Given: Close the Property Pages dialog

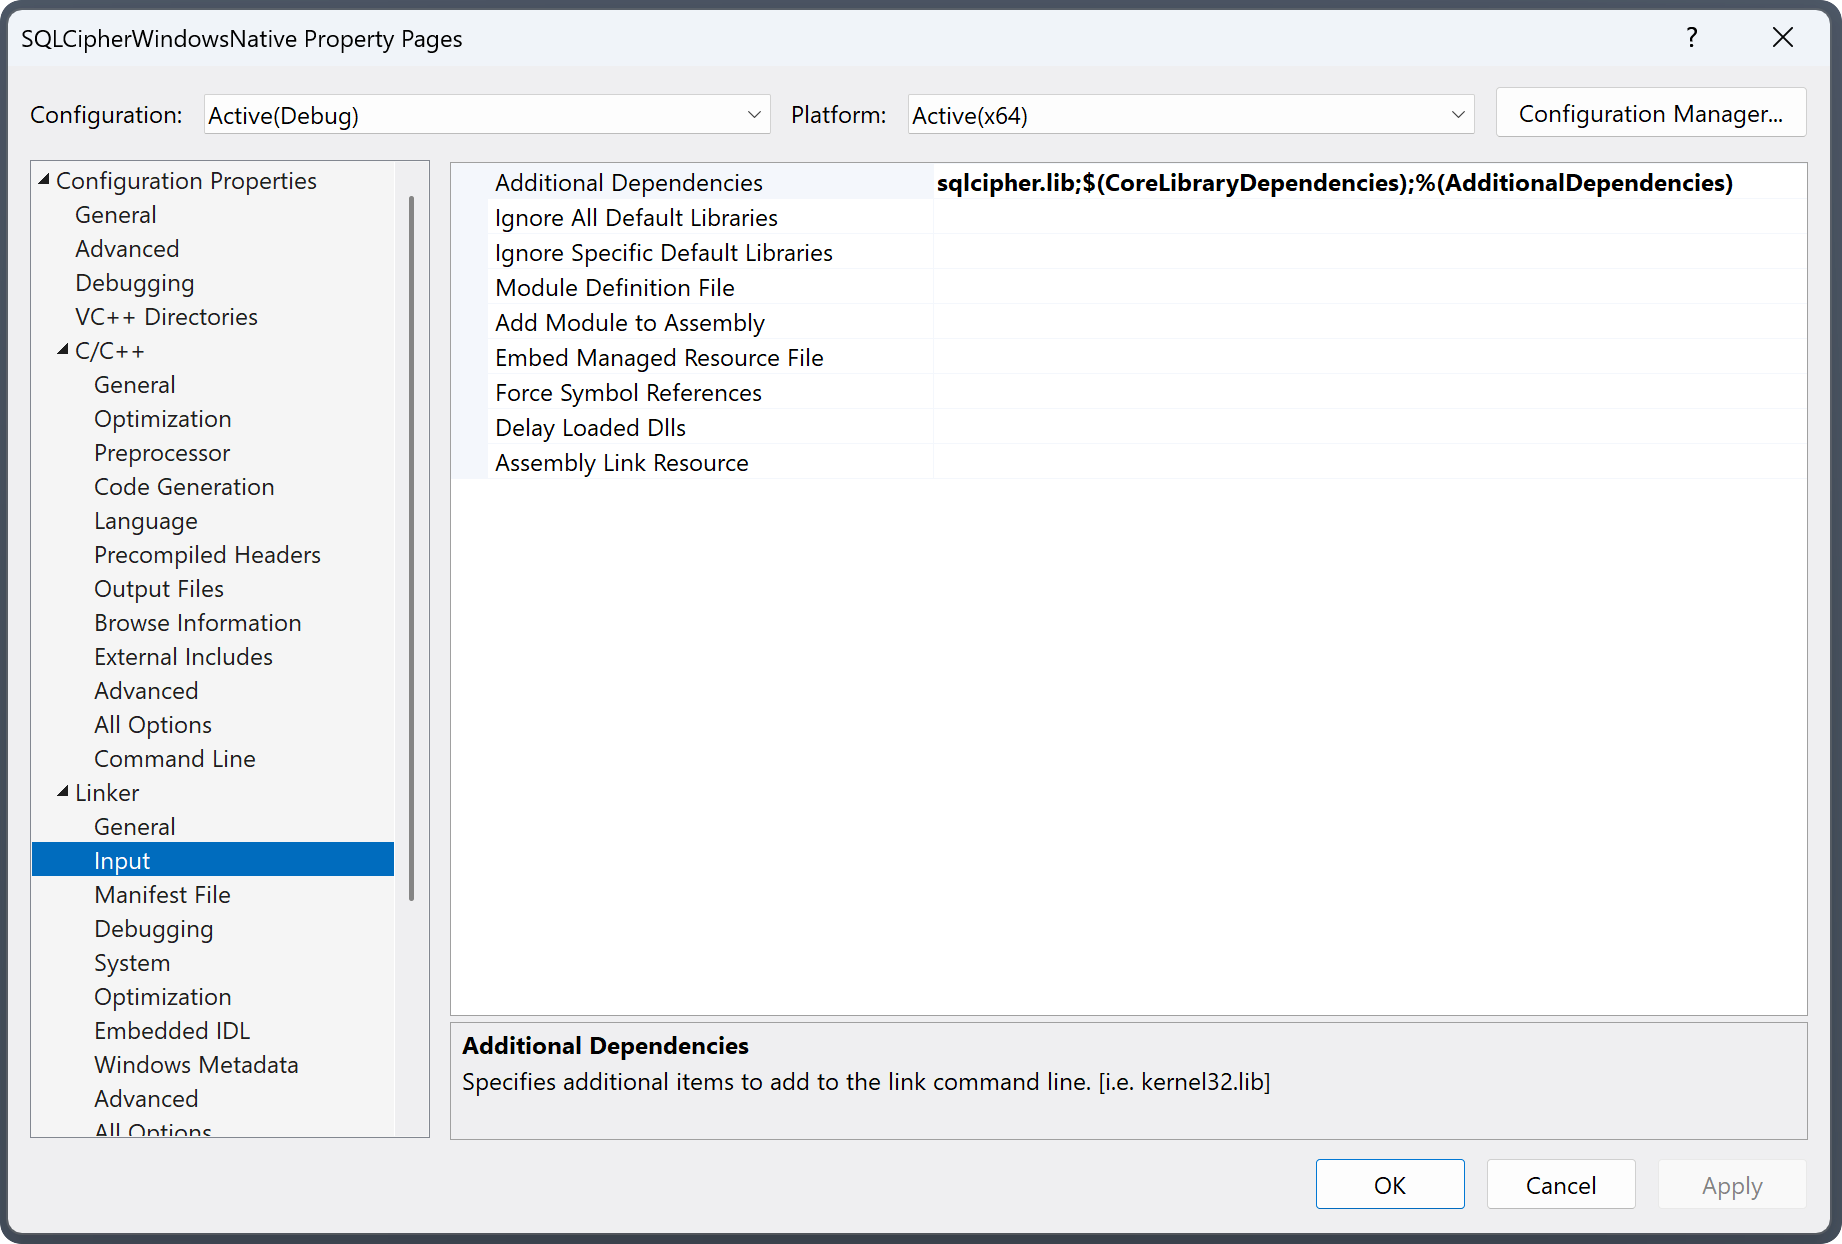Looking at the screenshot, I should tap(1782, 38).
